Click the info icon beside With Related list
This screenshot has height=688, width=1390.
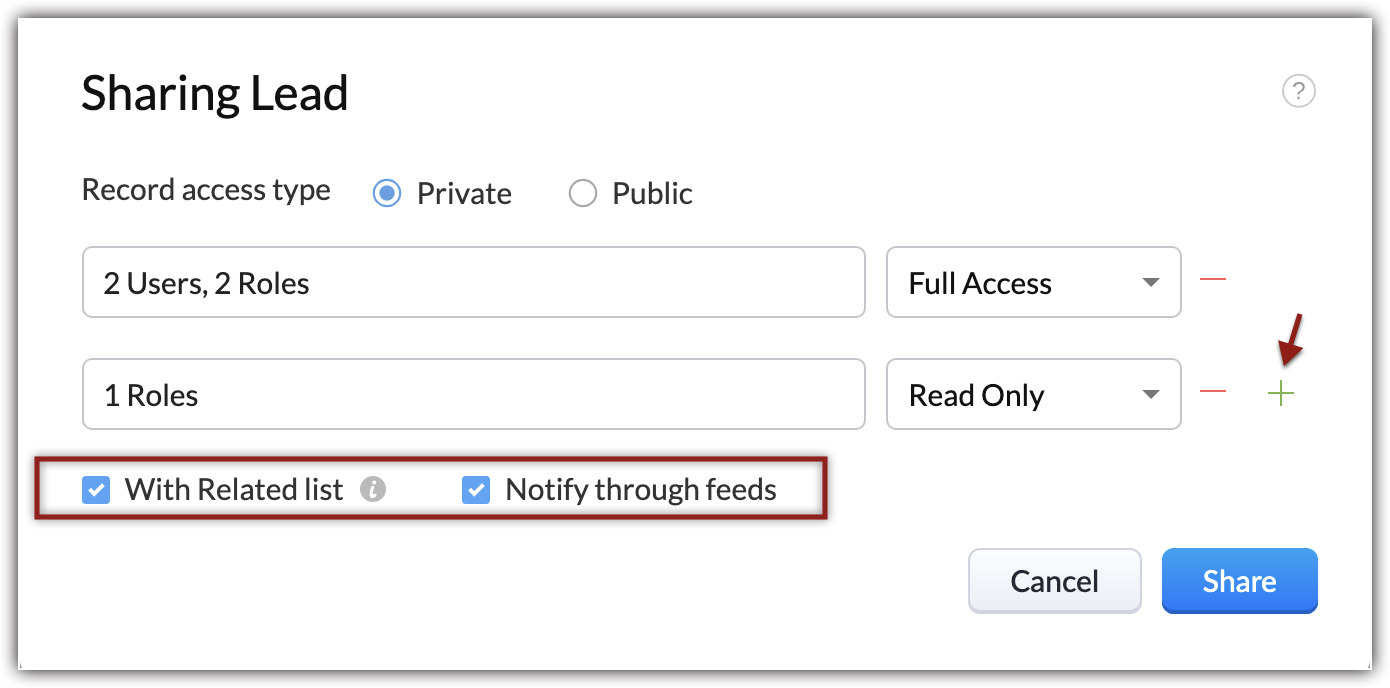click(x=373, y=490)
